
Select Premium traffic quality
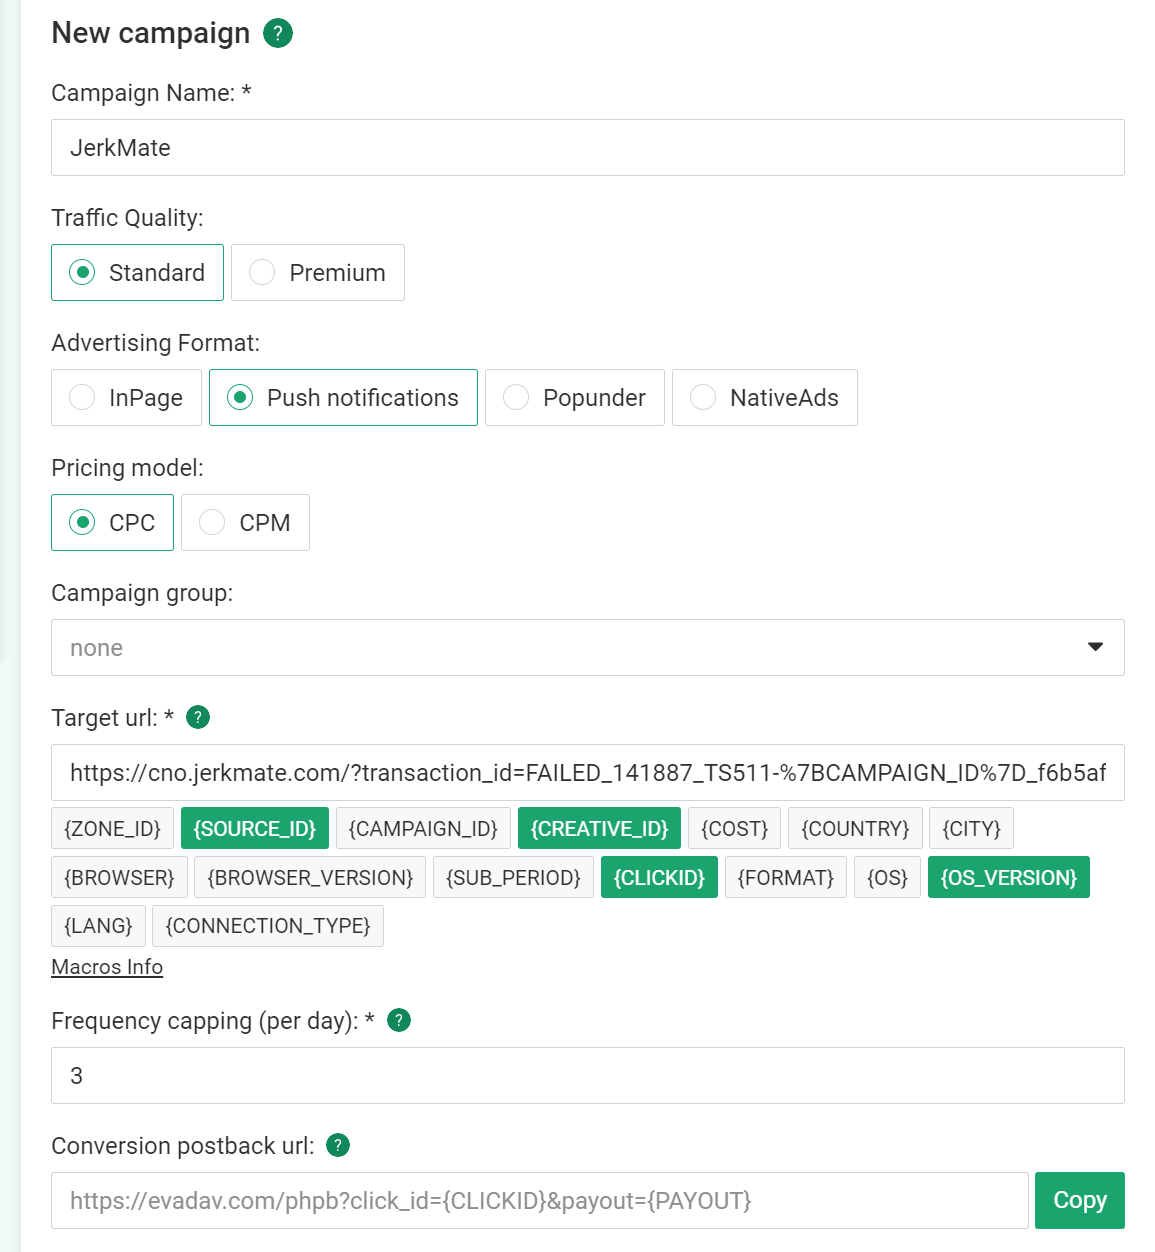(x=318, y=272)
